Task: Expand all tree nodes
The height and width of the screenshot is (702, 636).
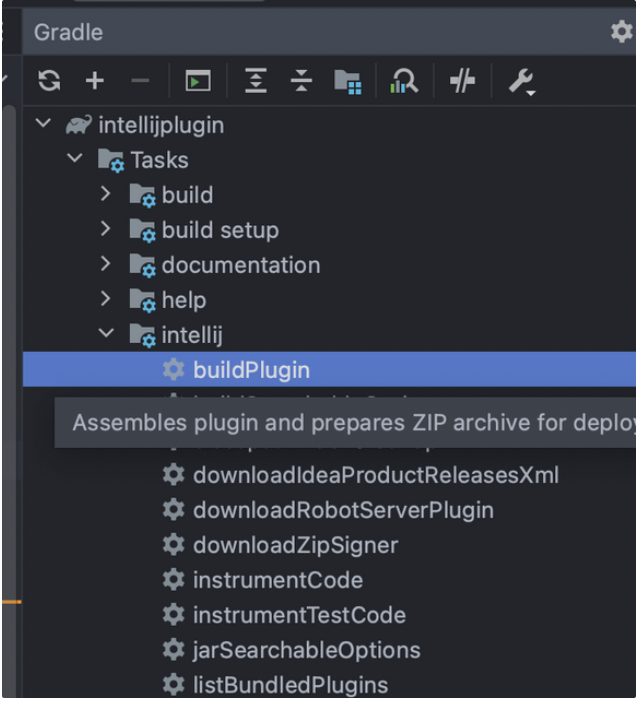Action: pos(256,81)
